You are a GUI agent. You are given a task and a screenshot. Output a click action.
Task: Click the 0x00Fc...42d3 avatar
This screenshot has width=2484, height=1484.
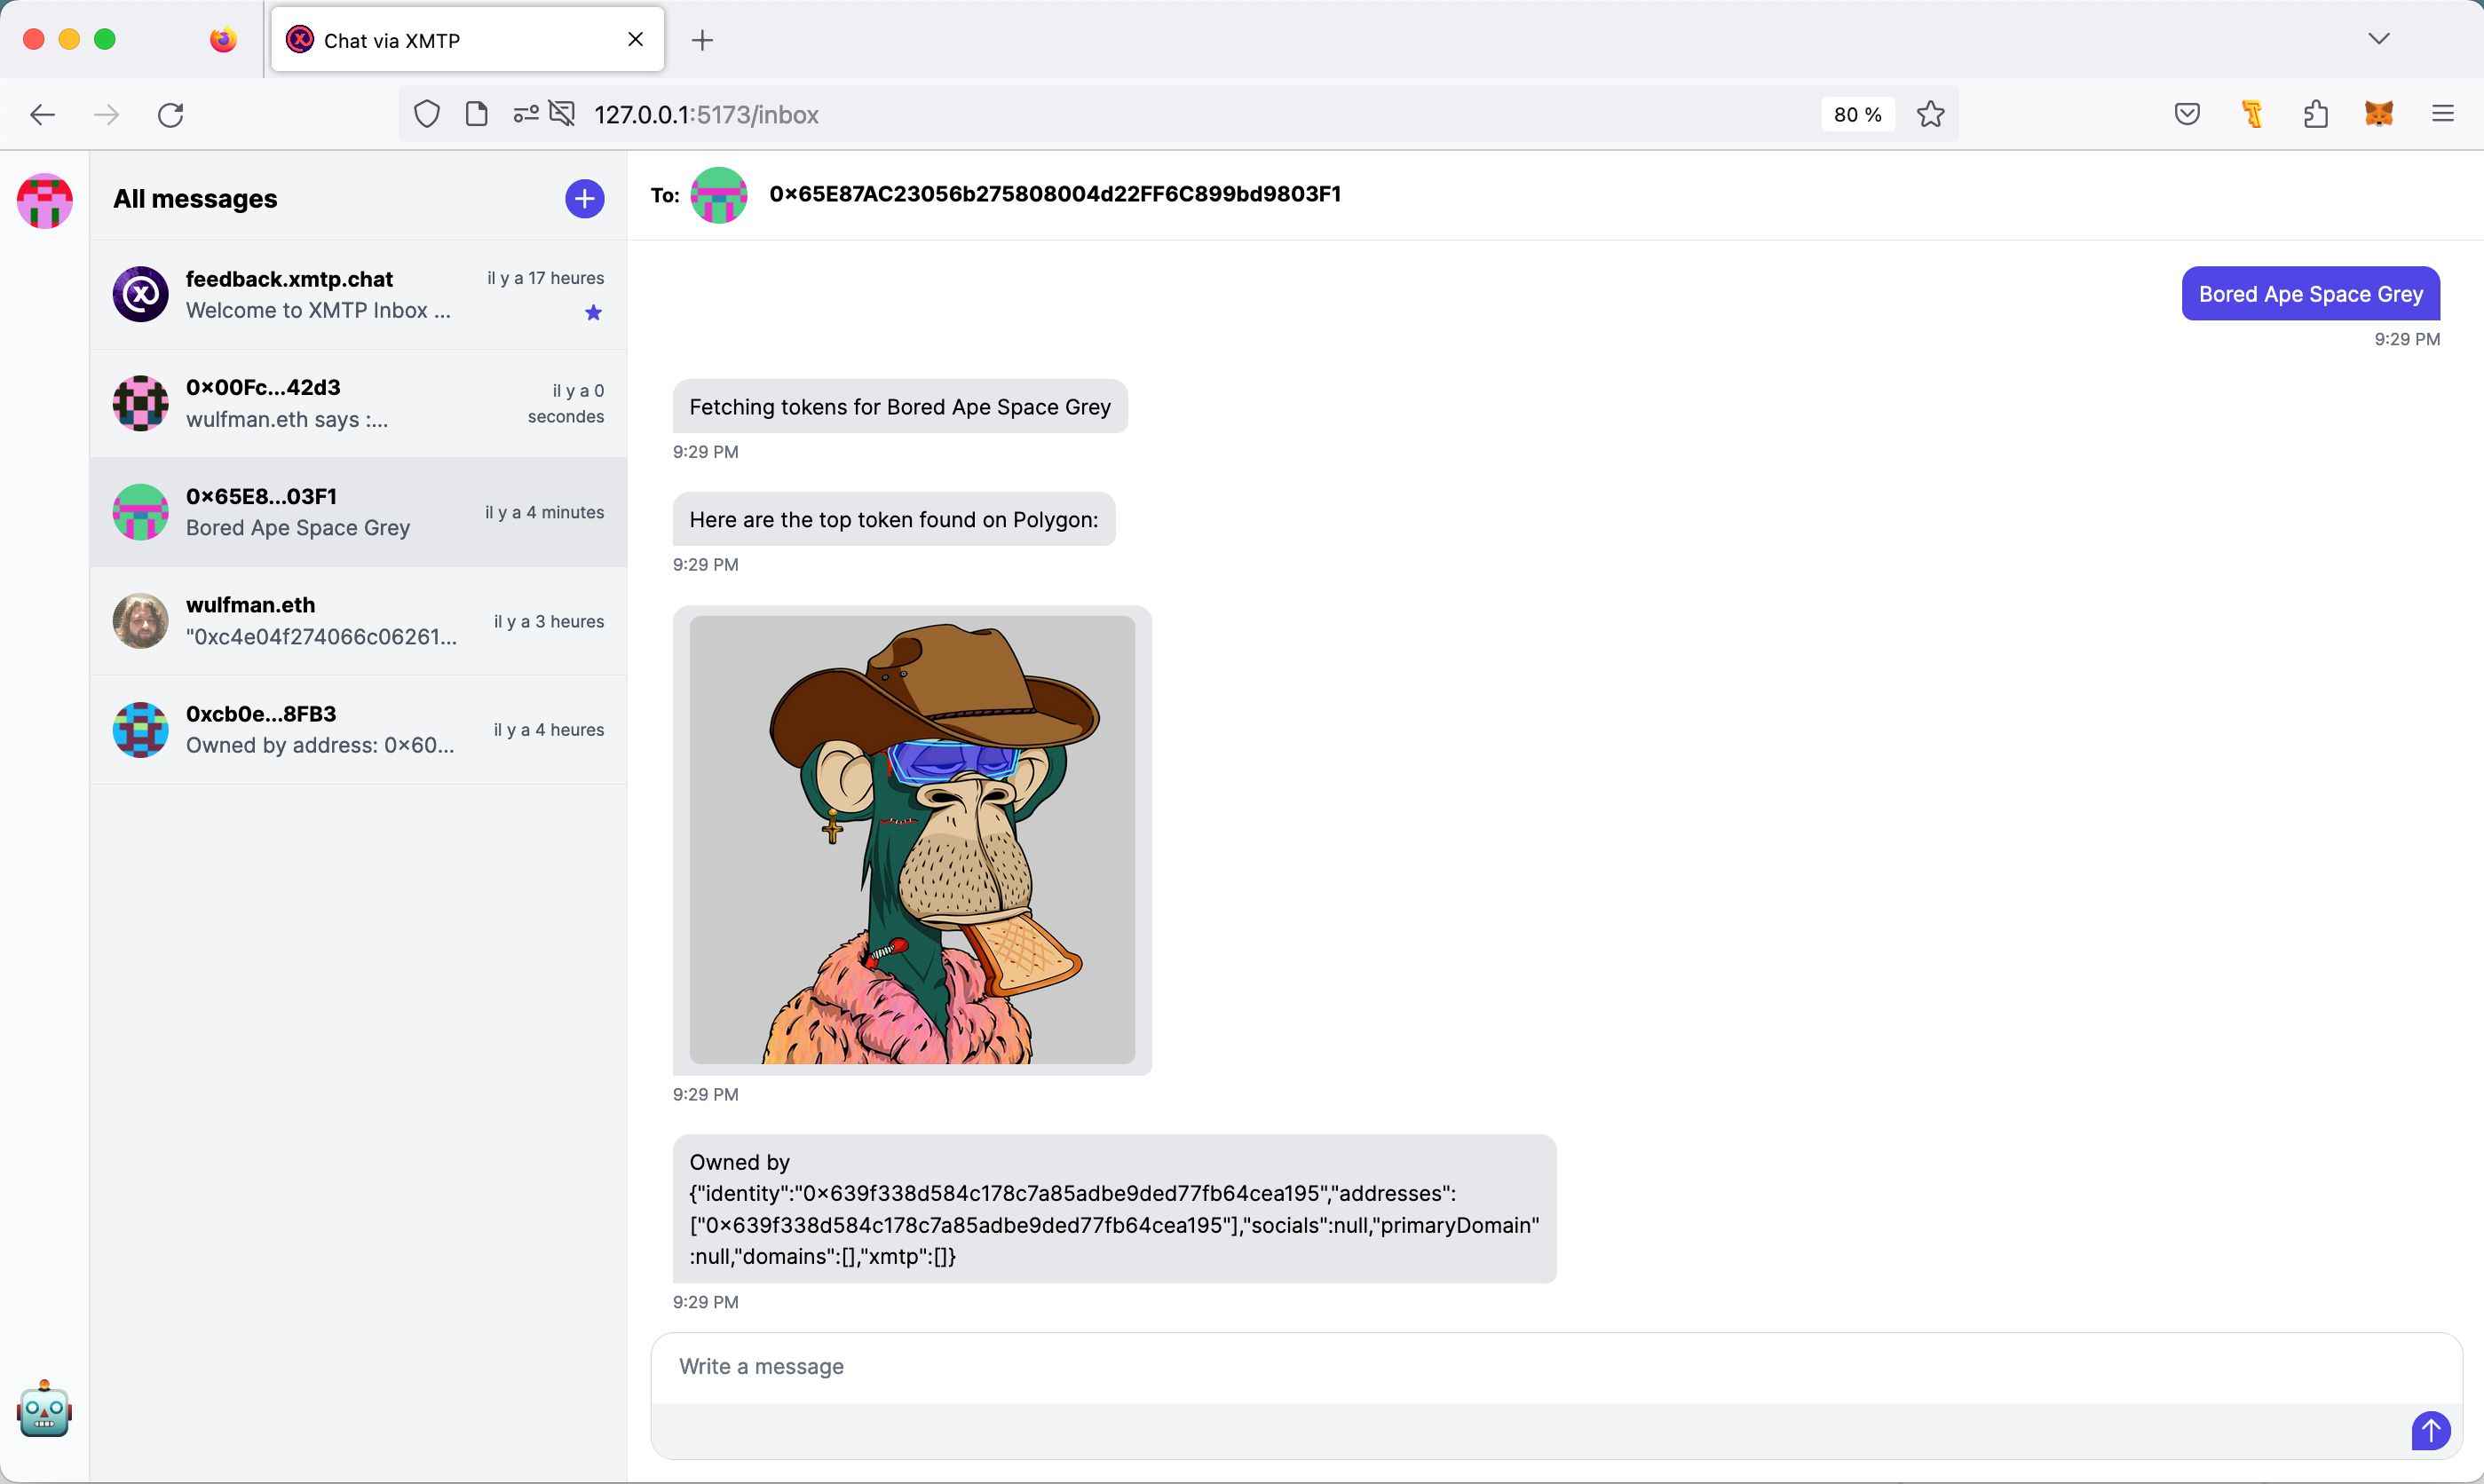[140, 403]
